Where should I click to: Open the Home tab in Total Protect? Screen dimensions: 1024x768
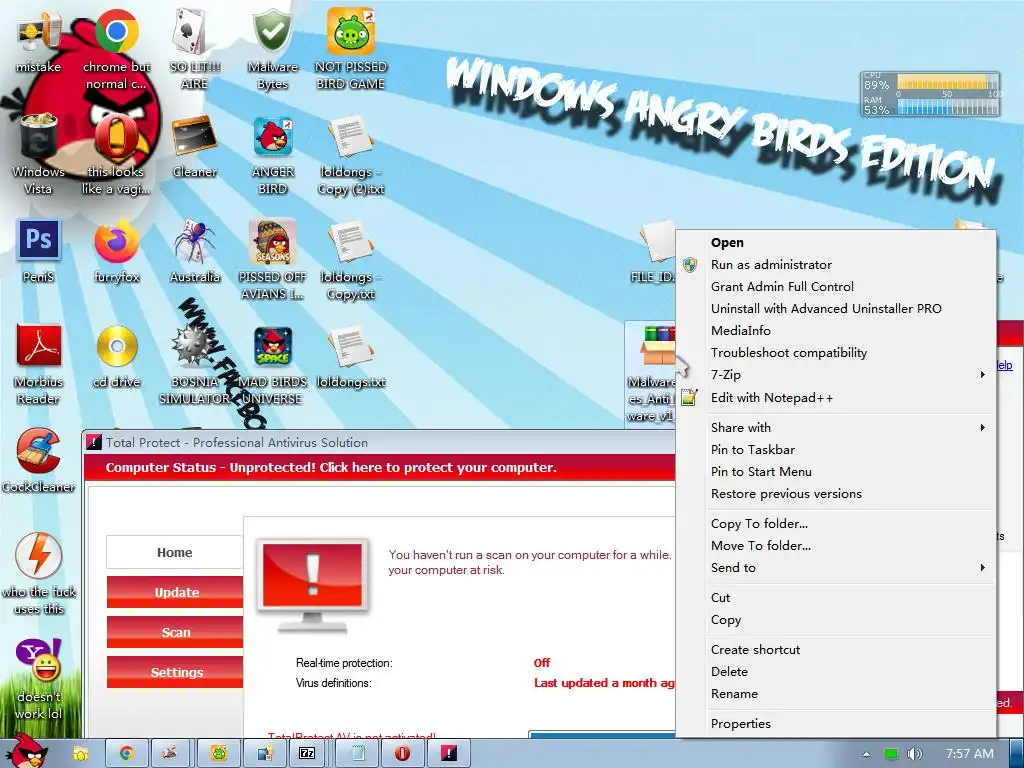[x=174, y=552]
